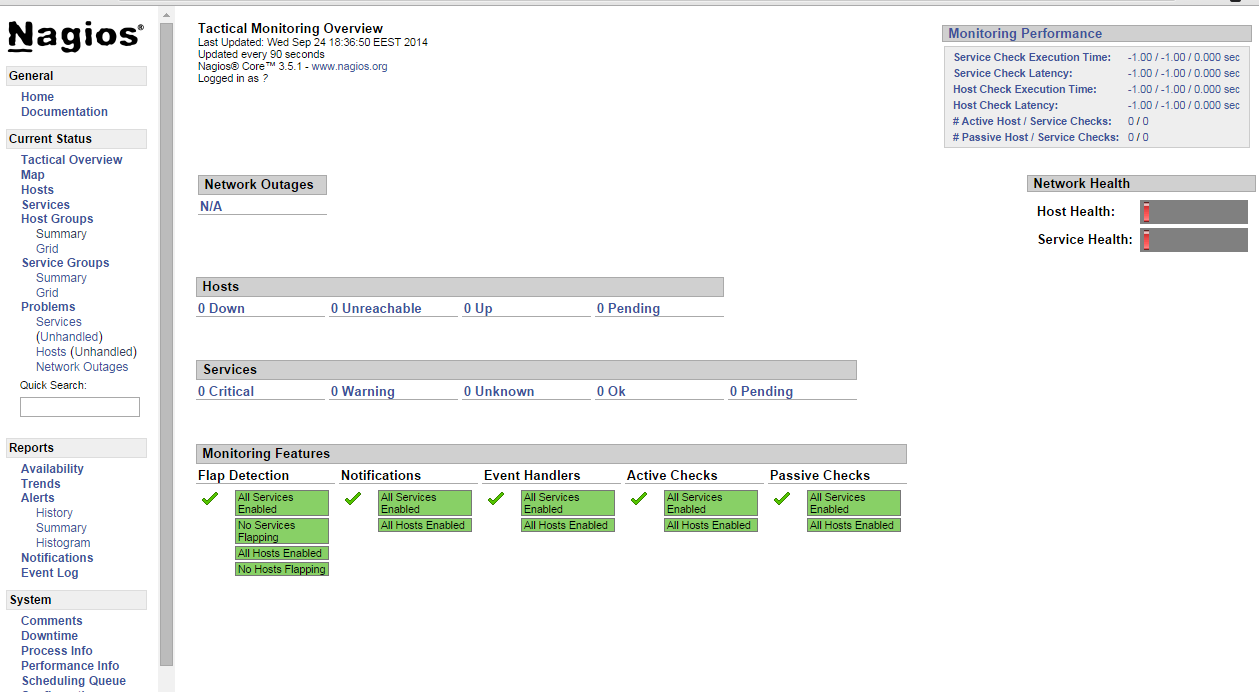Image resolution: width=1259 pixels, height=692 pixels.
Task: Toggle the Event Handlers green checkmark
Action: click(495, 498)
